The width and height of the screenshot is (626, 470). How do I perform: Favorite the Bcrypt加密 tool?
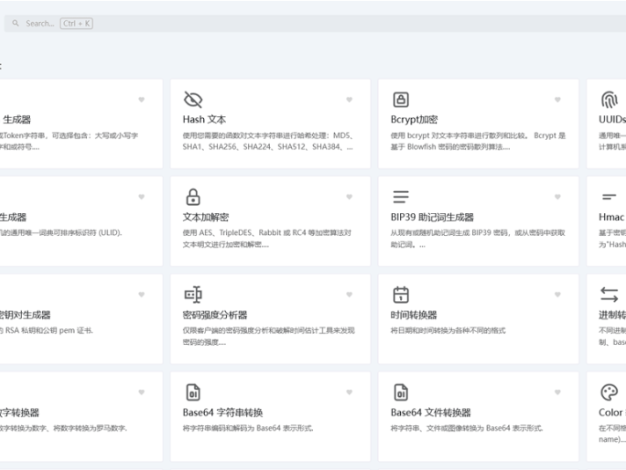click(558, 99)
